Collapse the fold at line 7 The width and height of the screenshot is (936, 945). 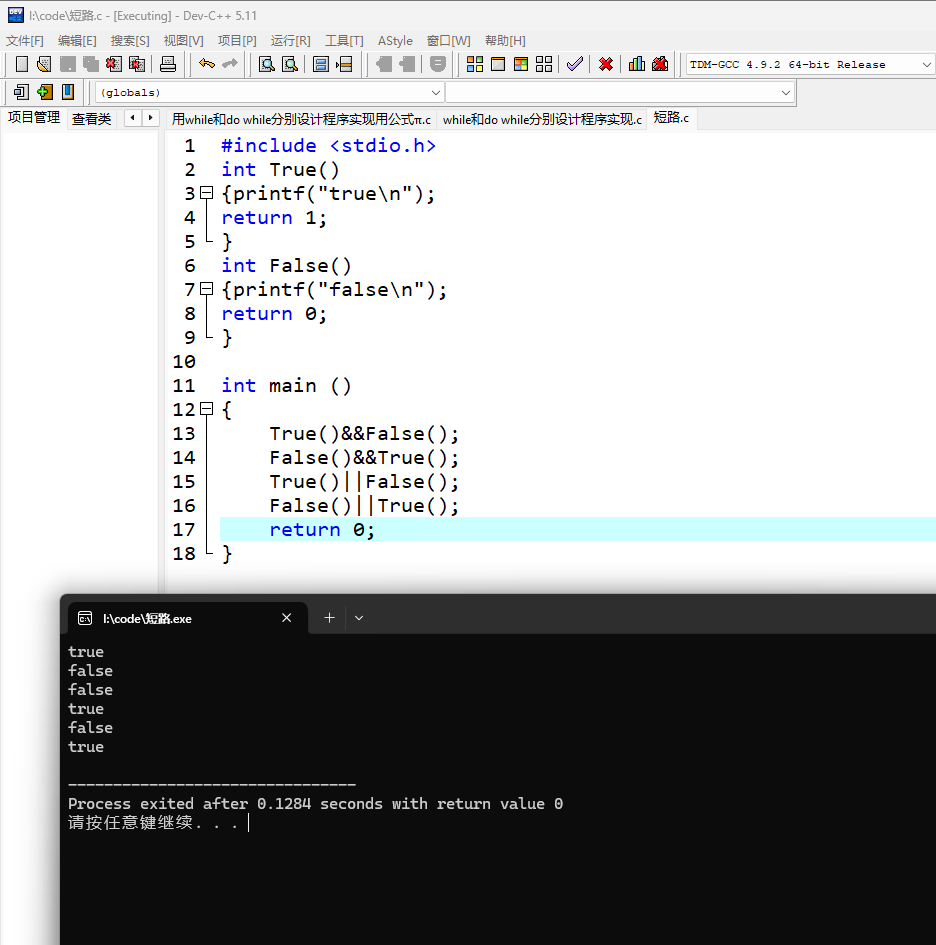207,289
